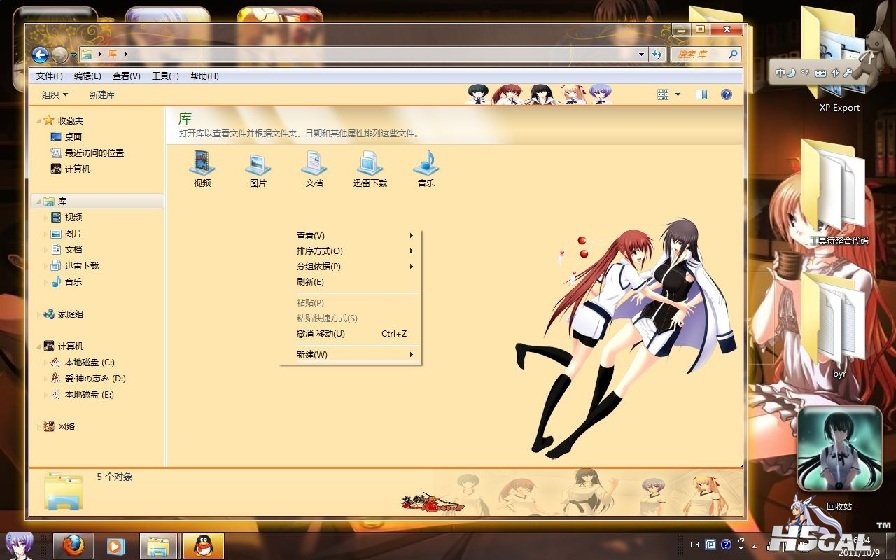Open the view options dropdown arrow
896x560 pixels.
678,94
